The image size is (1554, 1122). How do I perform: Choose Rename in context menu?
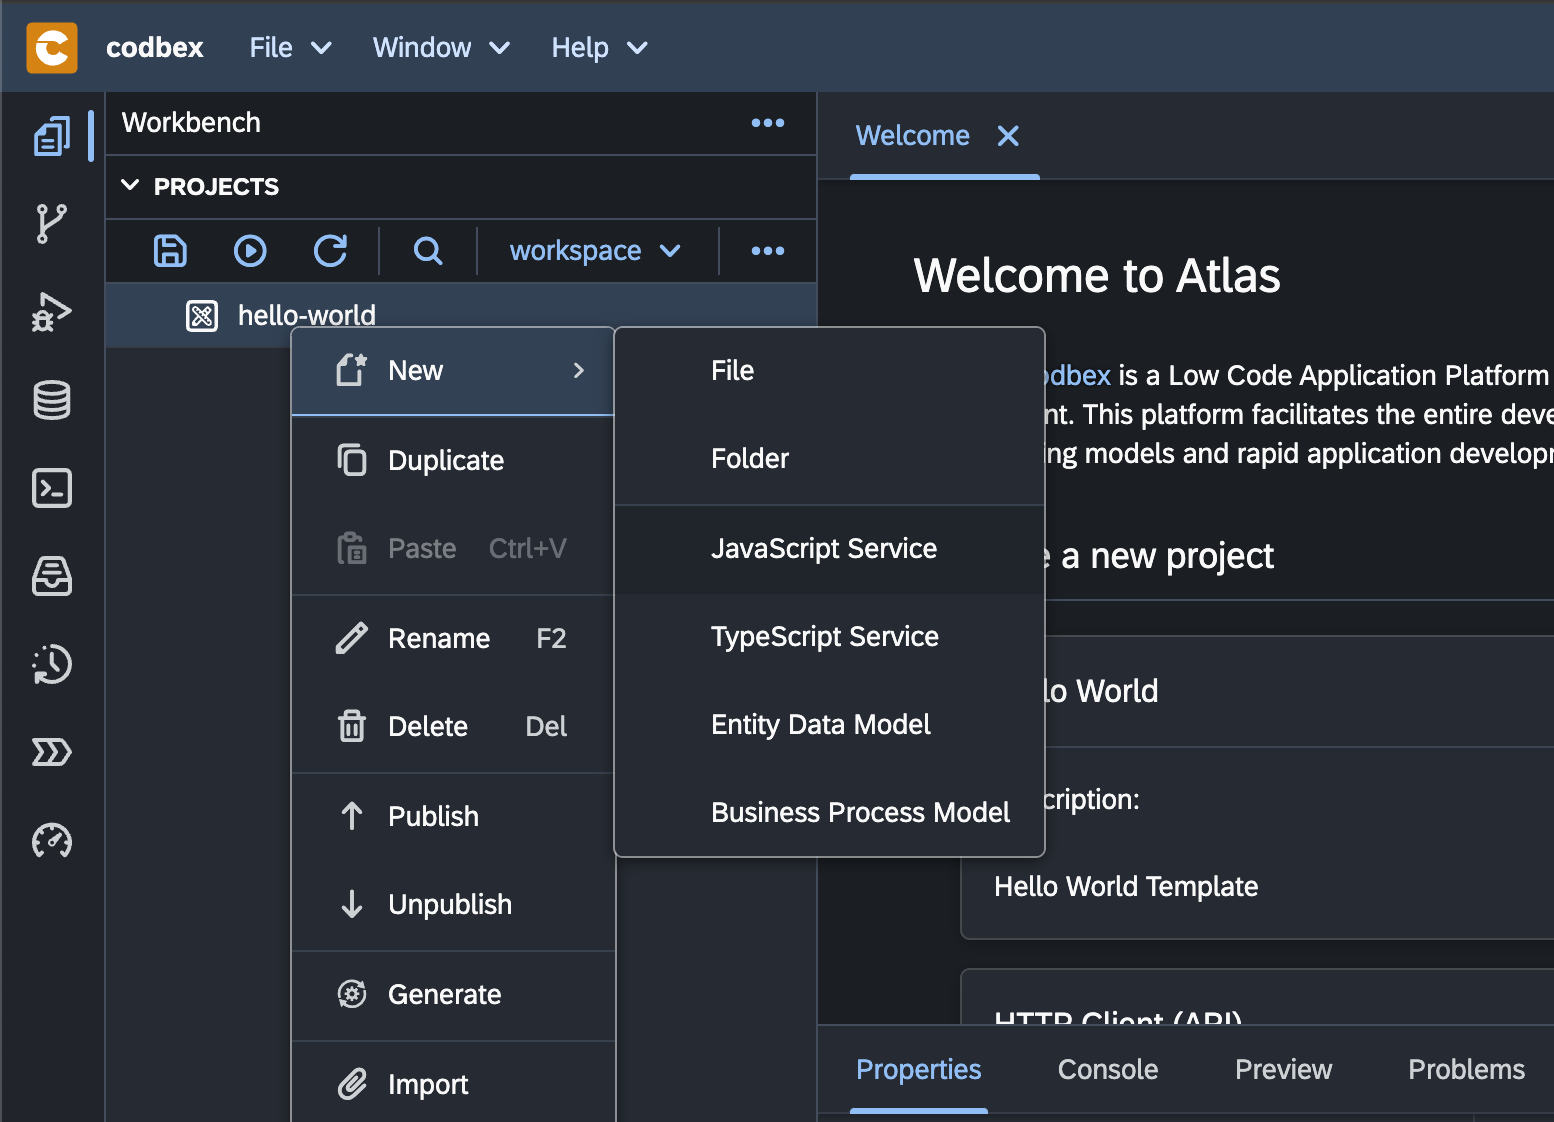(x=452, y=639)
